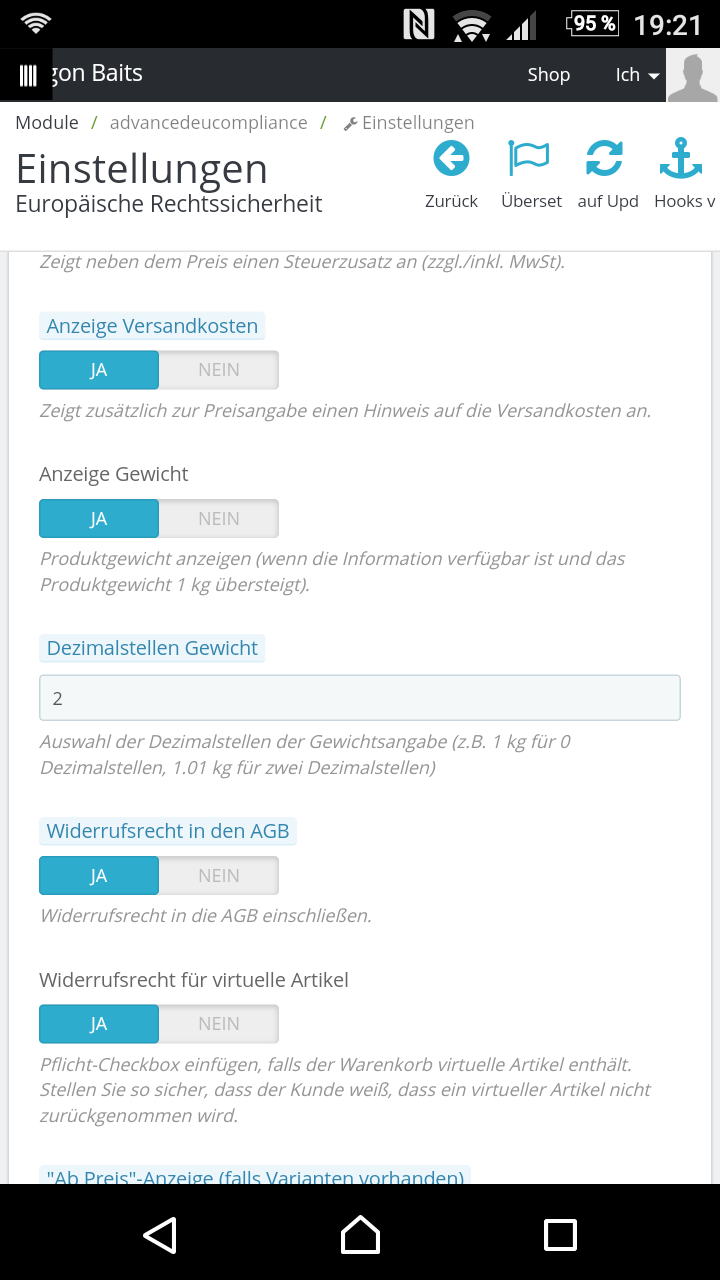The height and width of the screenshot is (1280, 720).
Task: Open the sidebar menu bars icon
Action: [x=28, y=75]
